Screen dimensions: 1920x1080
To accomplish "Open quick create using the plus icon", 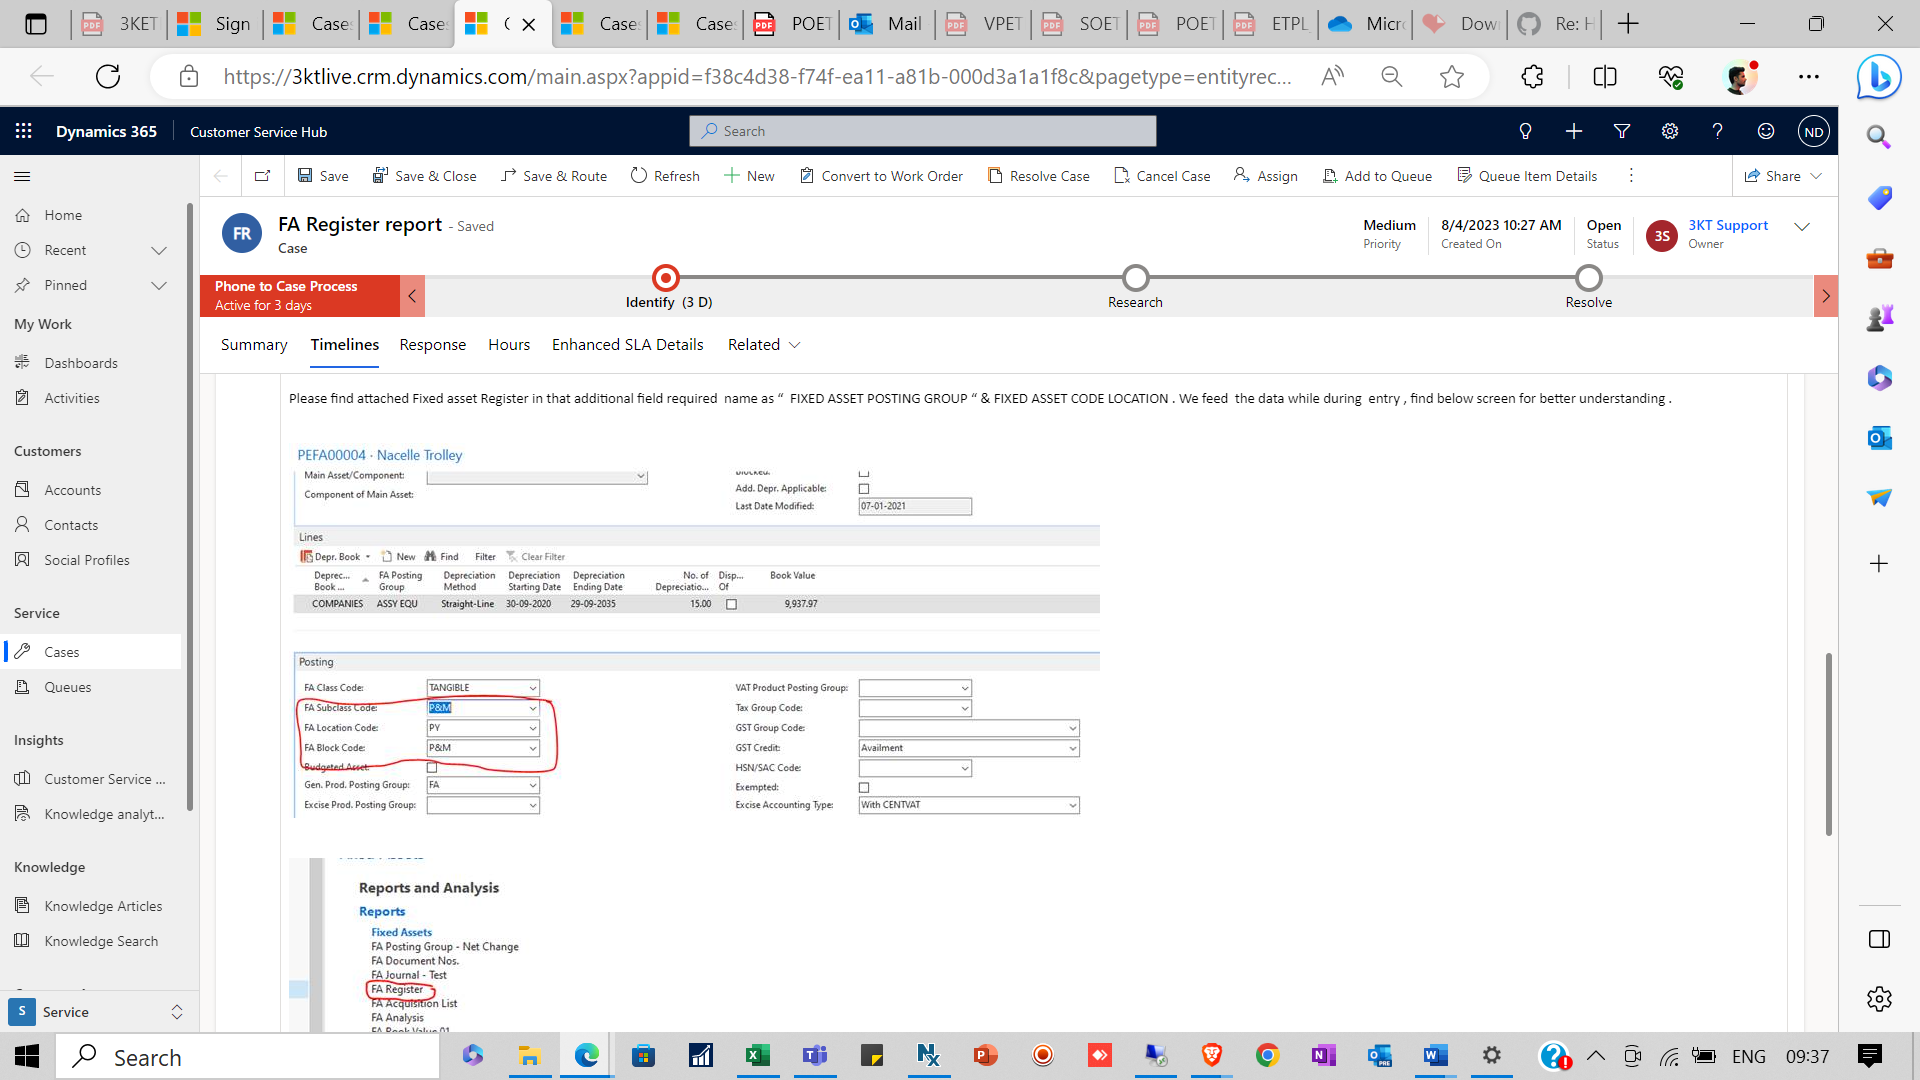I will point(1573,131).
